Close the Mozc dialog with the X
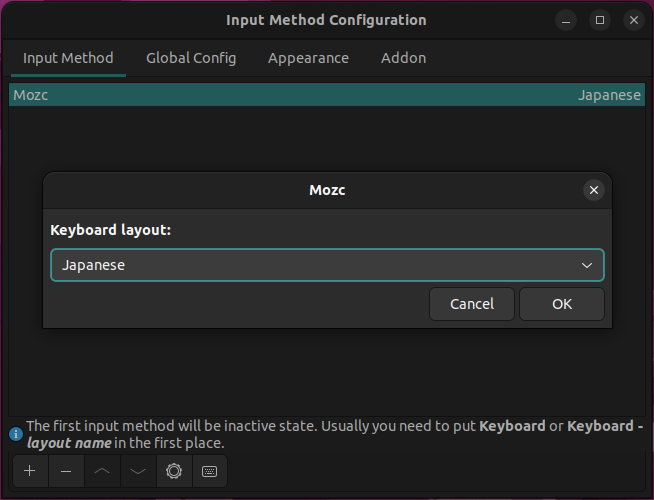The width and height of the screenshot is (654, 500). point(594,190)
